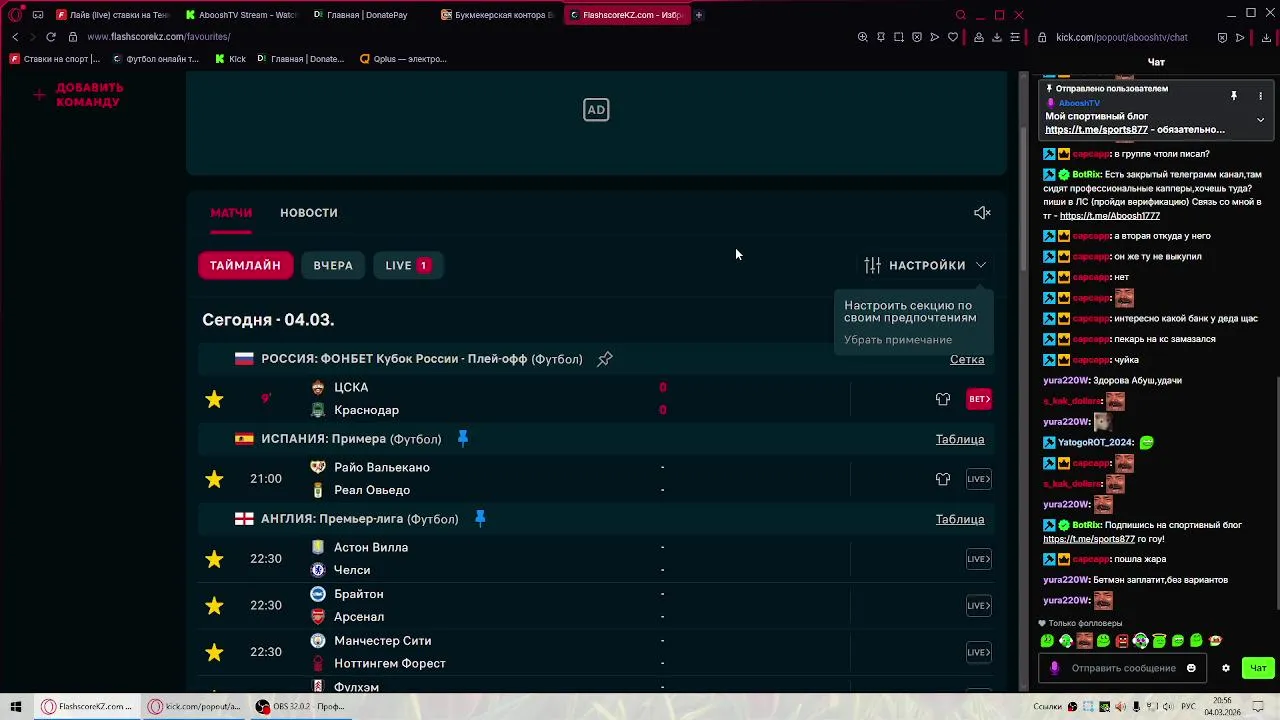Open LIVE badge for Manchester City match

(x=979, y=652)
